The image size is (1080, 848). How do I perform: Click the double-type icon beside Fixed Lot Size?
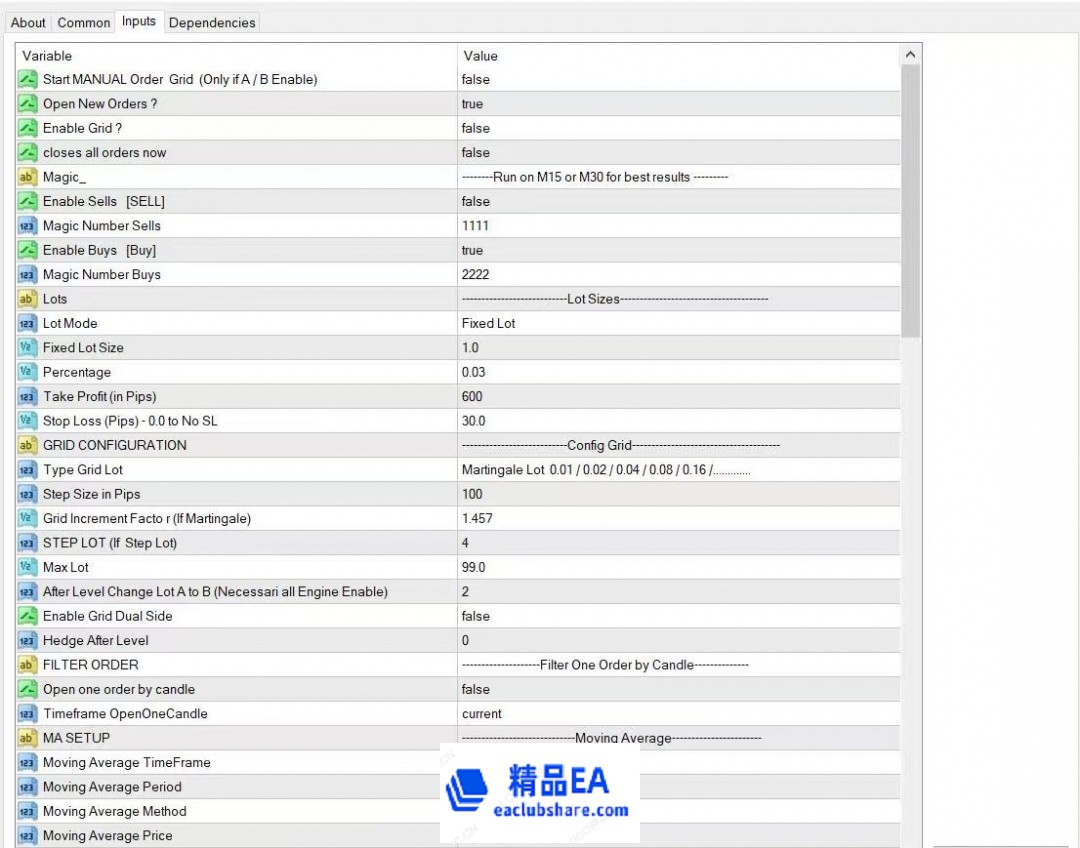pos(28,348)
